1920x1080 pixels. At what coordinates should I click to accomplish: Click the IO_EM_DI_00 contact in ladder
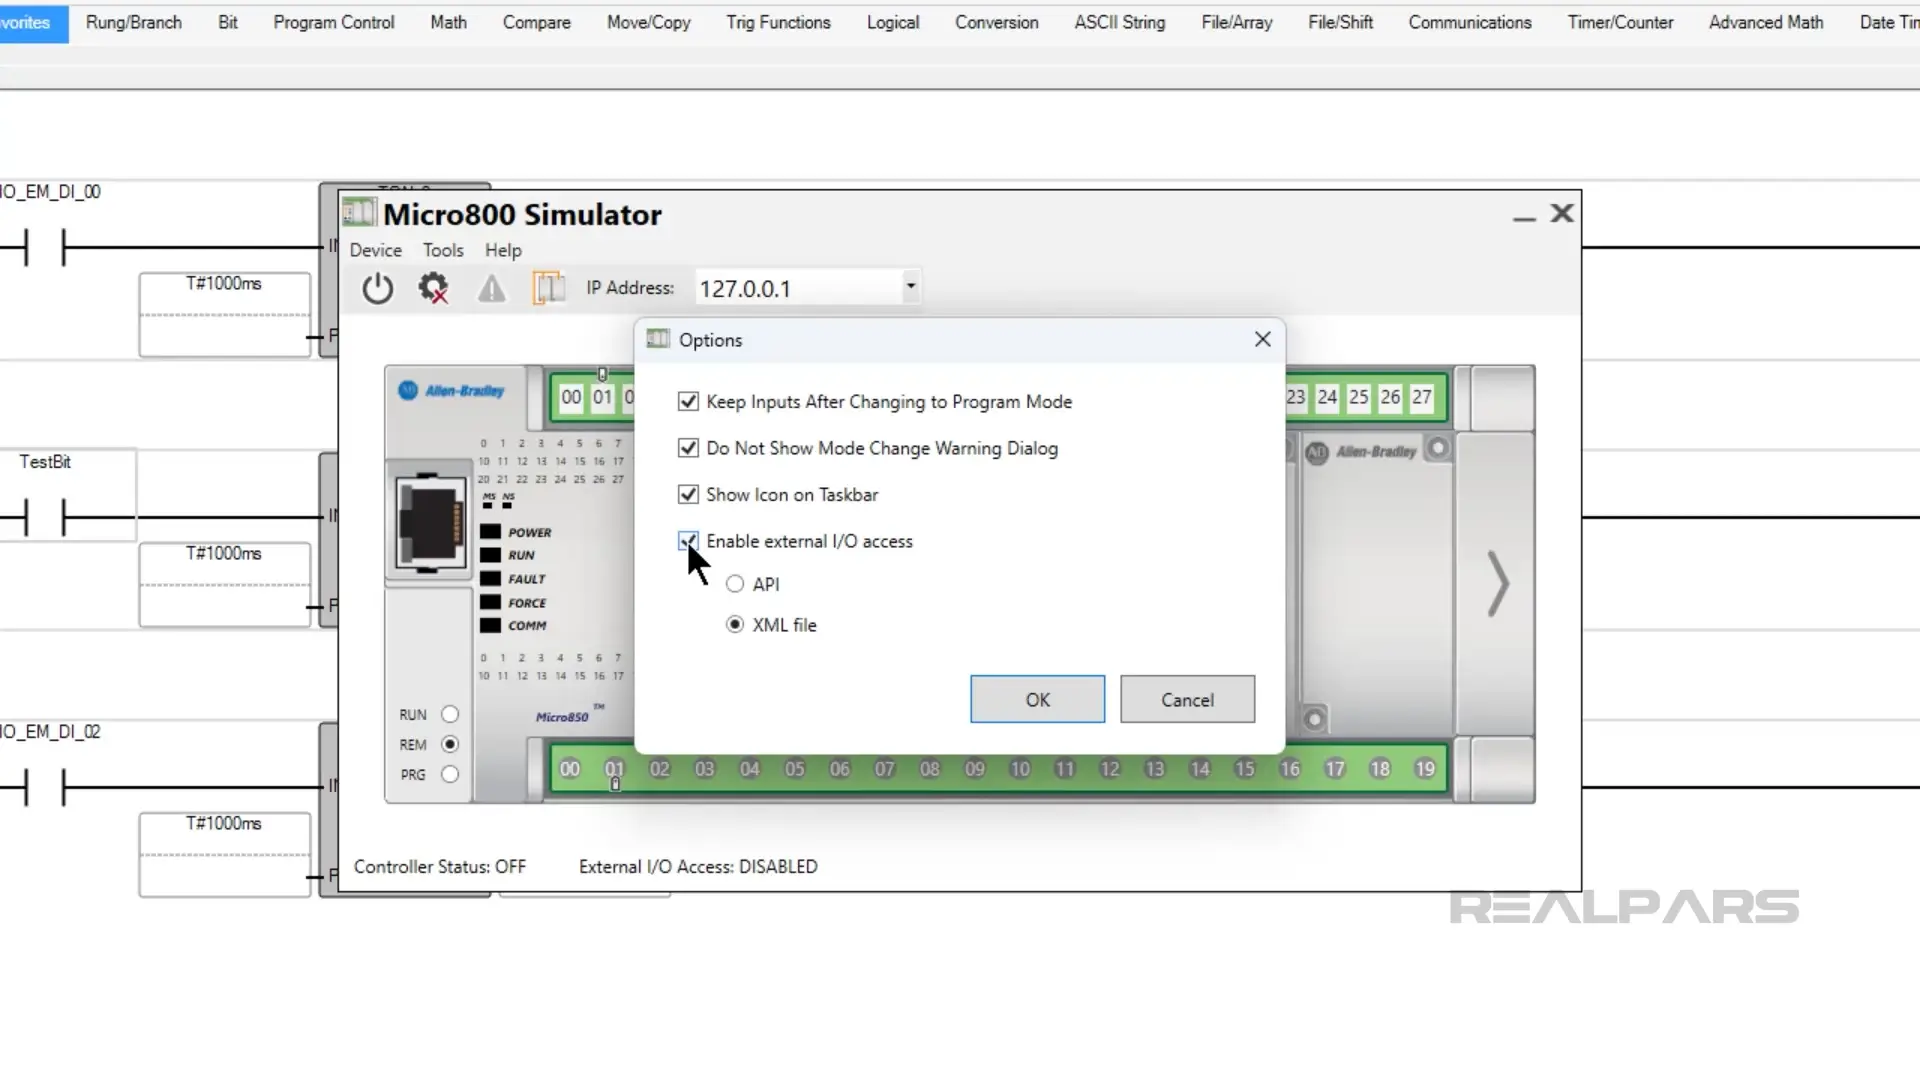(45, 247)
